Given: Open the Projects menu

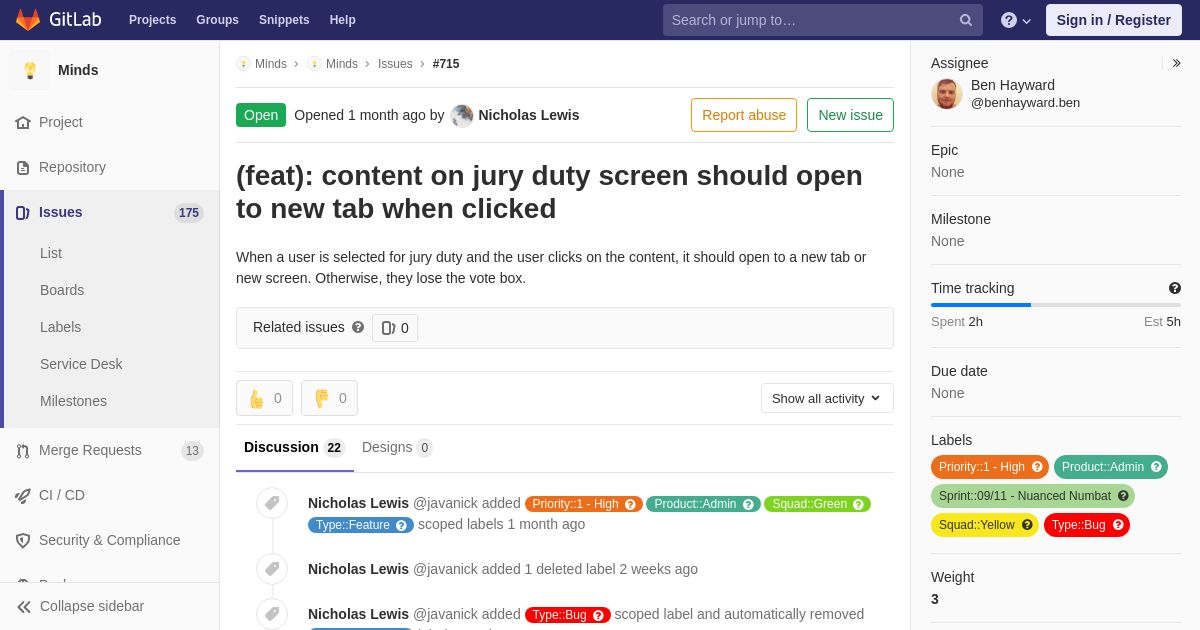Looking at the screenshot, I should tap(152, 20).
